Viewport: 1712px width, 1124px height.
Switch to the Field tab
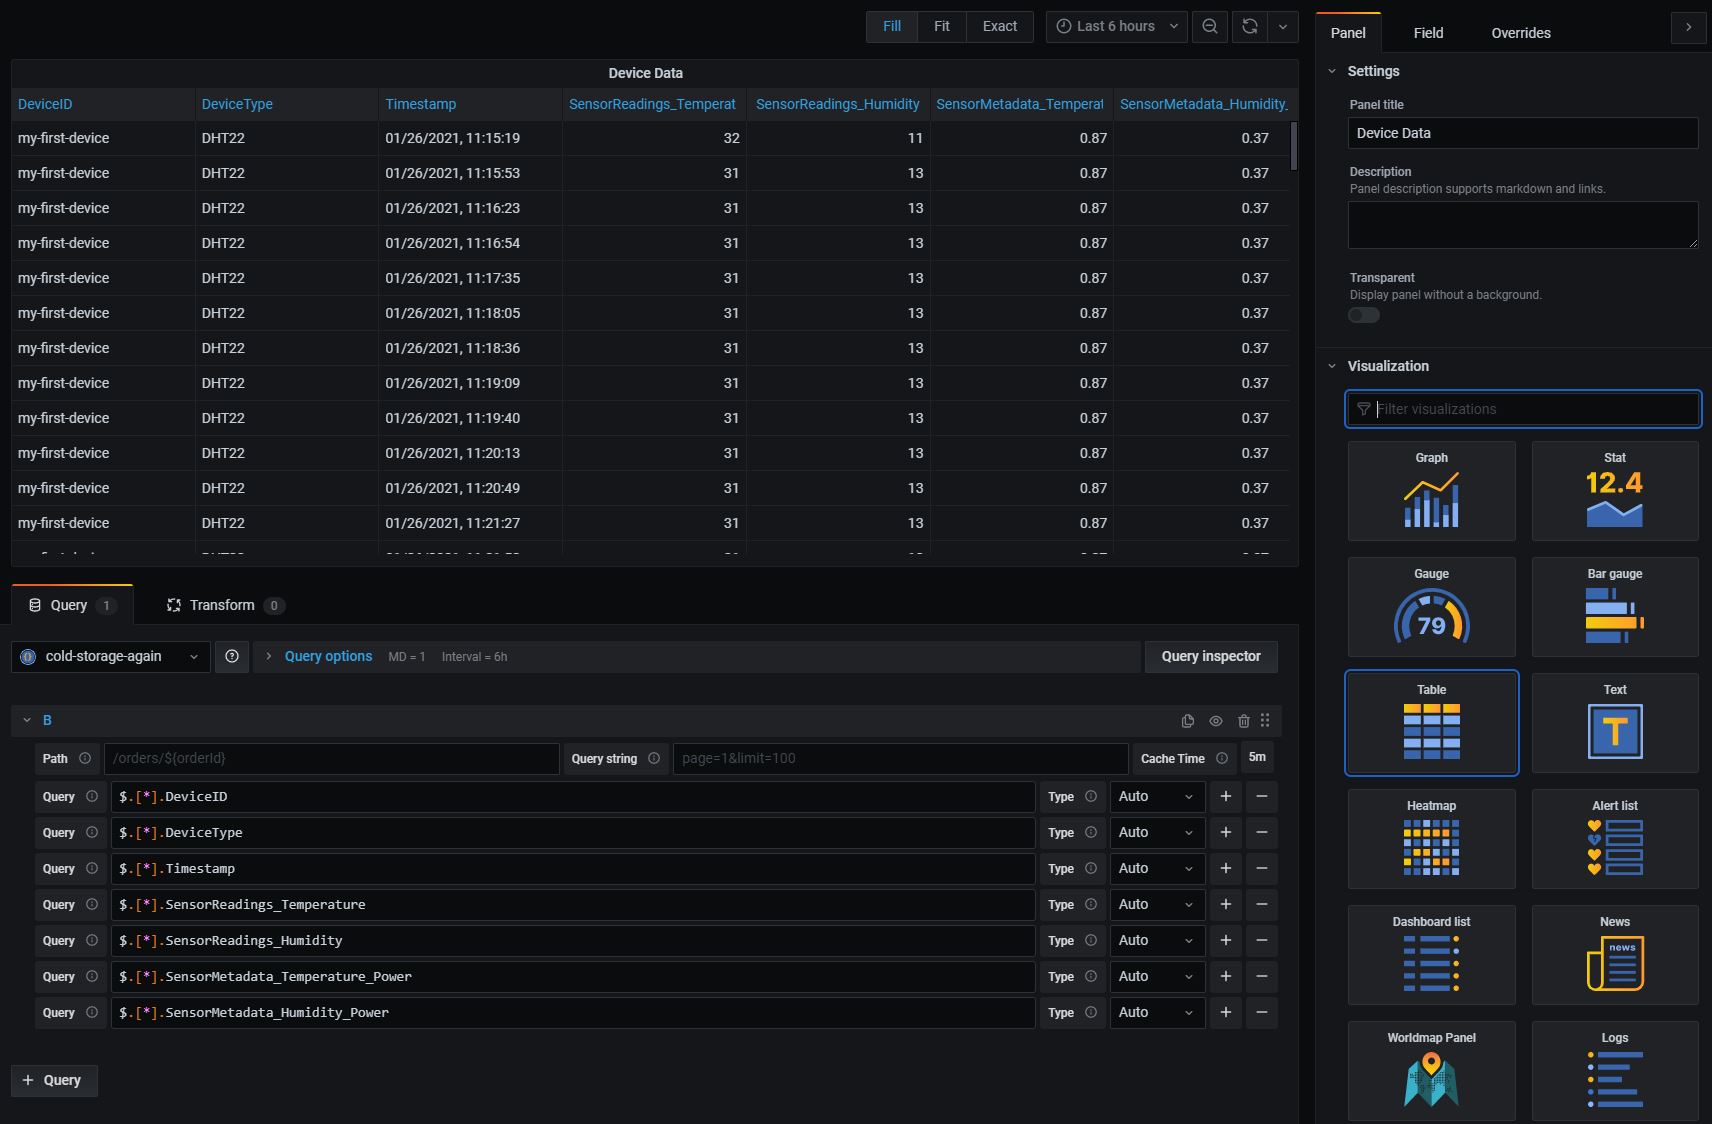point(1428,33)
